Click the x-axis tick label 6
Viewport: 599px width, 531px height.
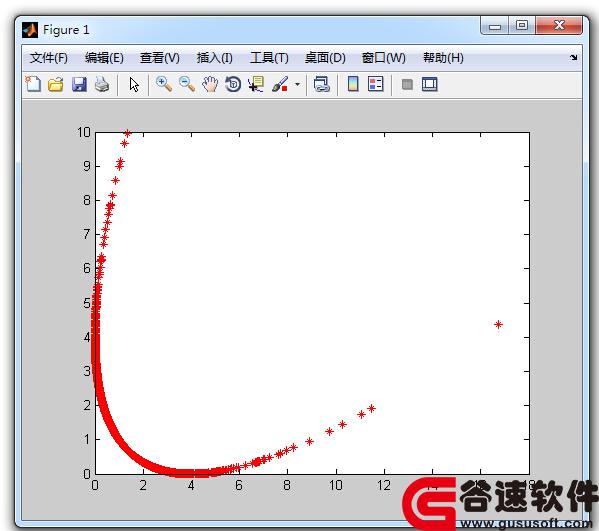[239, 486]
